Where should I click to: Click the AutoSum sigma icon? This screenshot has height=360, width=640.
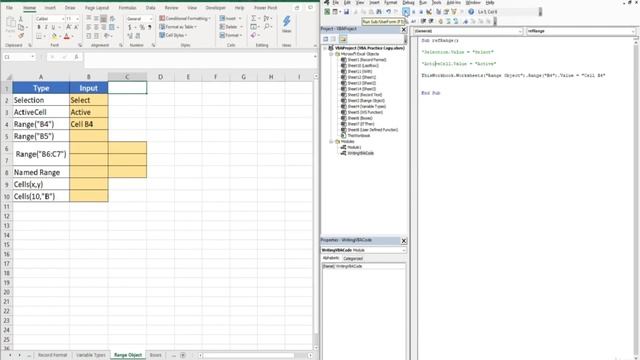tap(253, 18)
